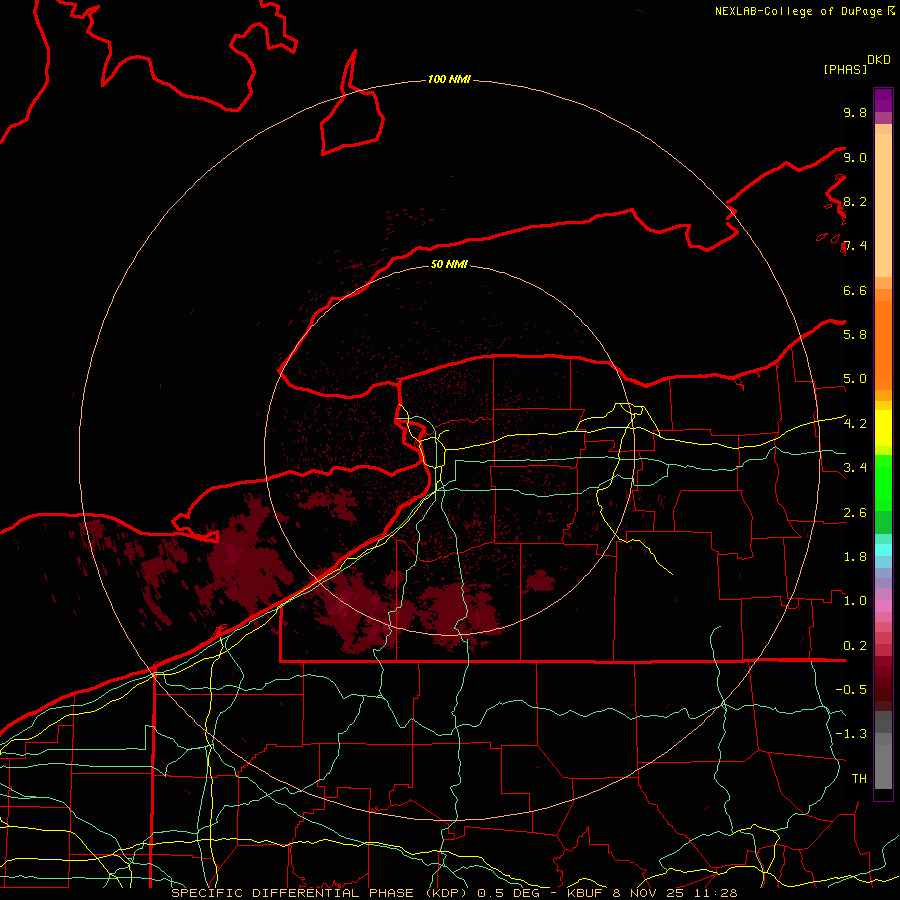This screenshot has height=900, width=900.
Task: Click the NEXLAB-College of DuPage text
Action: pyautogui.click(x=799, y=11)
